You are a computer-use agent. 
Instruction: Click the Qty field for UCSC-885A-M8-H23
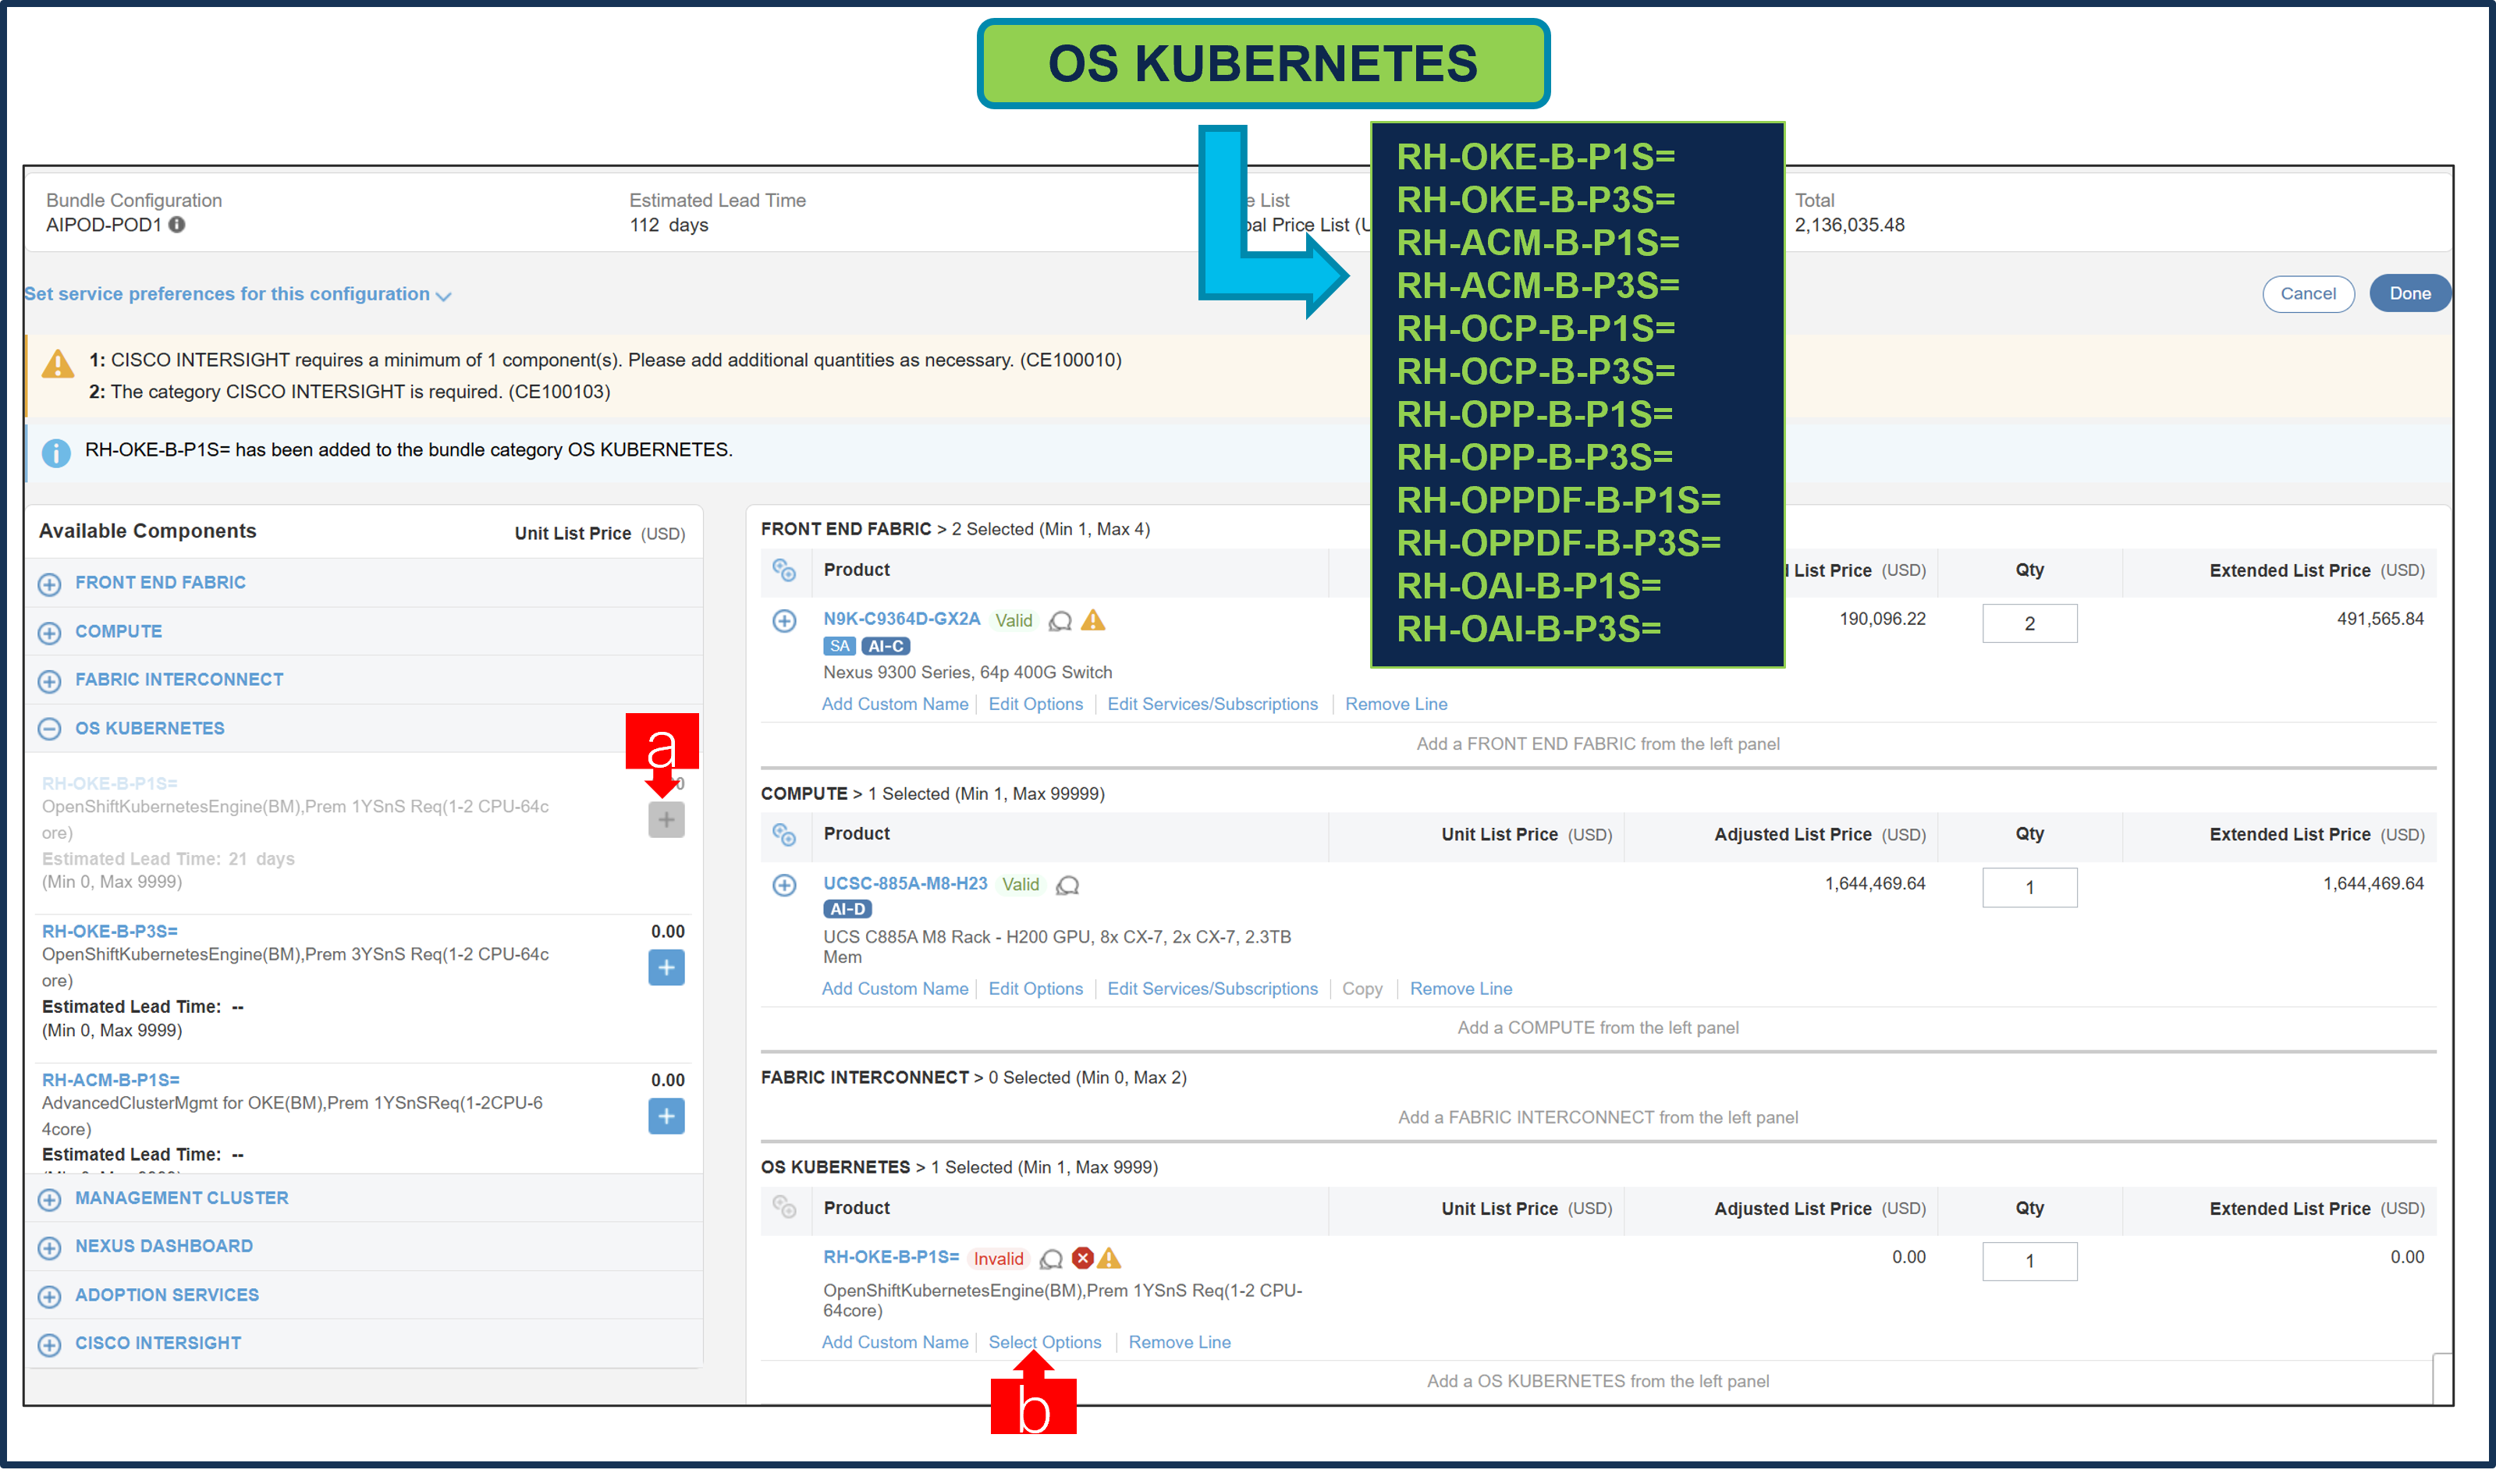2030,887
